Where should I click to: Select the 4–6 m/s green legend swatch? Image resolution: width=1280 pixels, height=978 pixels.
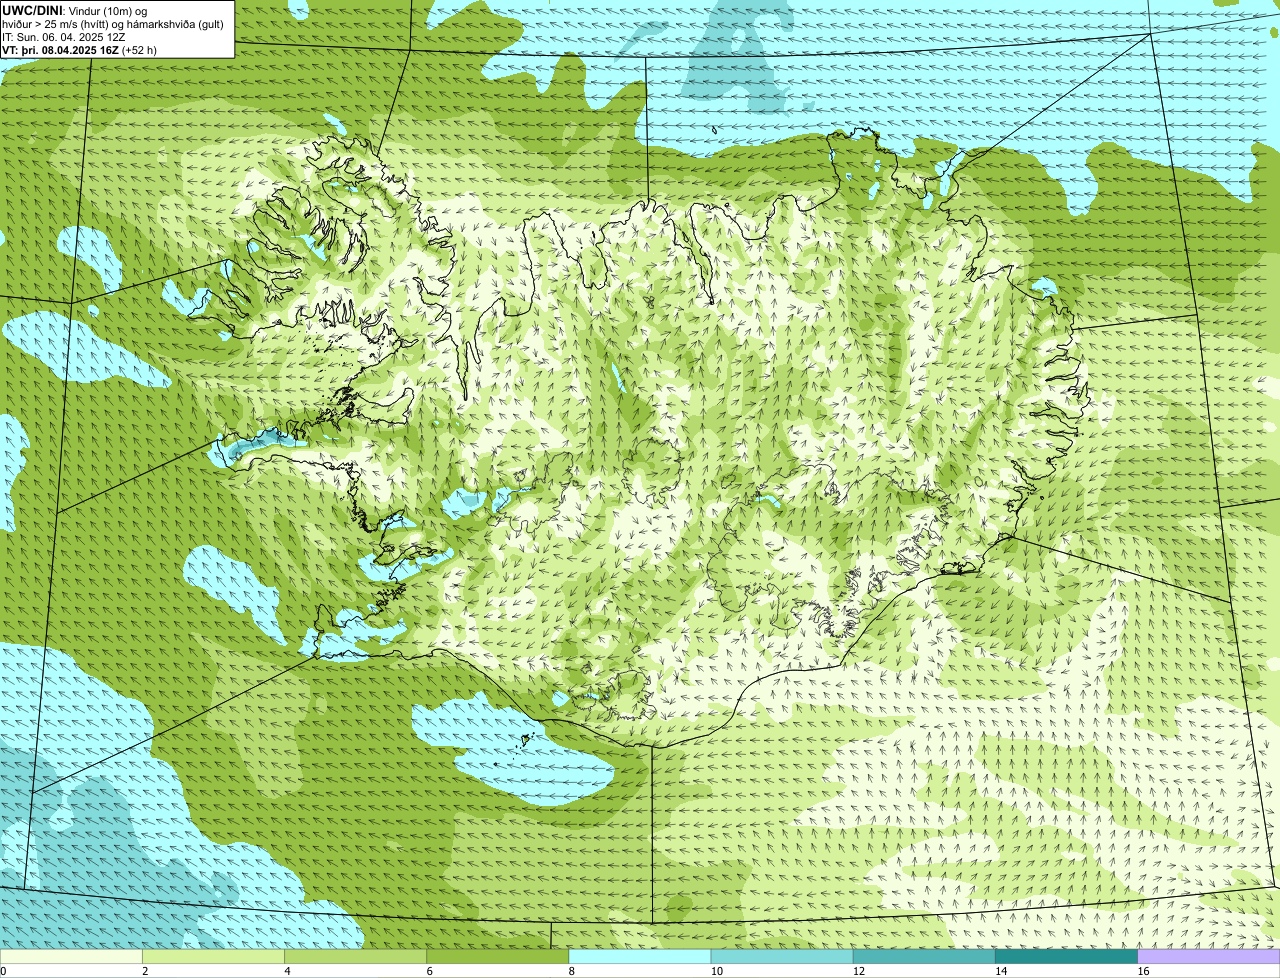tap(355, 956)
